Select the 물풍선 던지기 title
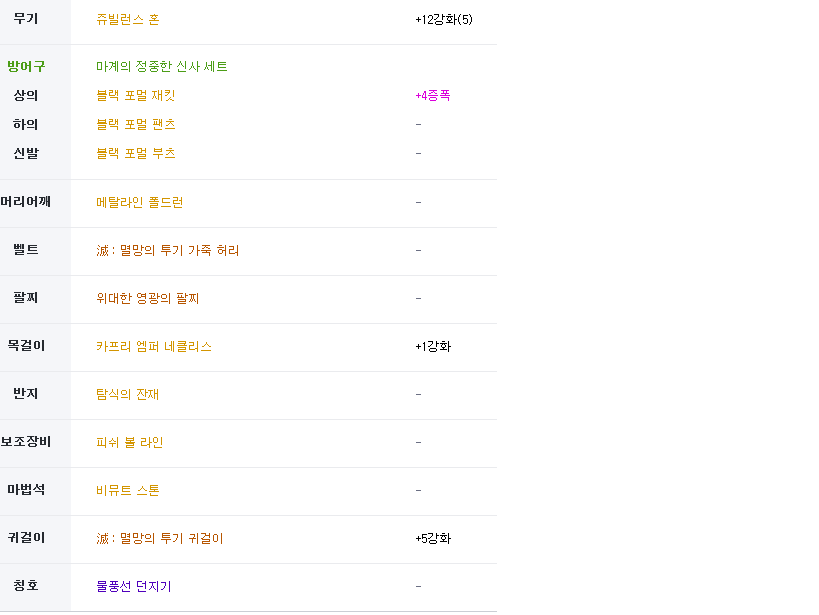 click(x=133, y=587)
